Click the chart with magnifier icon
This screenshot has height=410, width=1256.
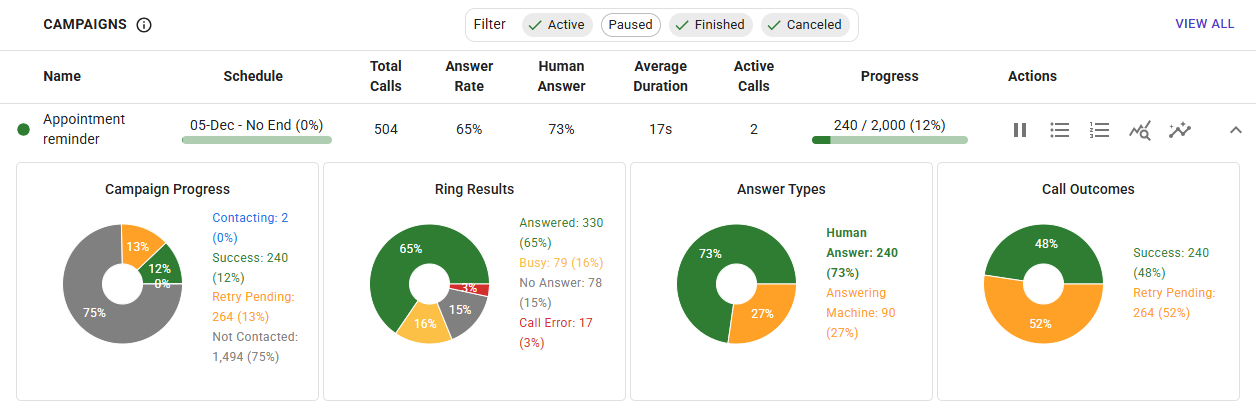tap(1140, 130)
